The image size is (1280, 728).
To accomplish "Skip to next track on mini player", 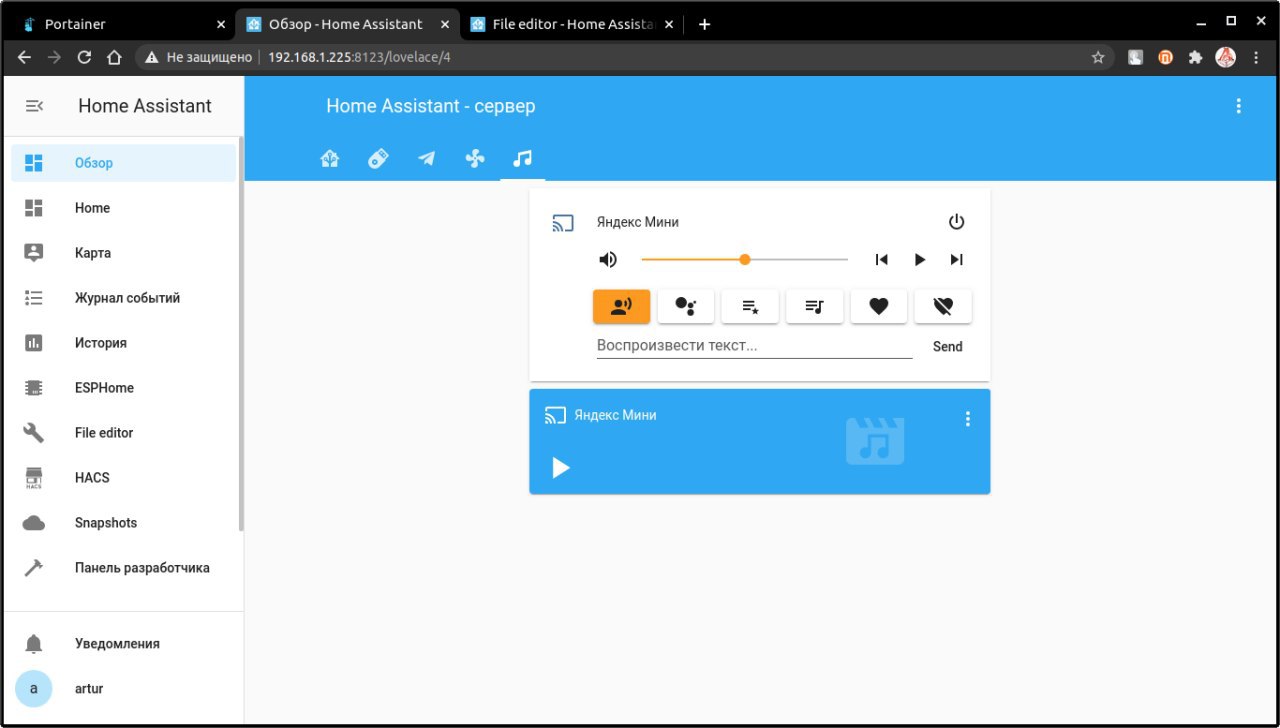I will tap(957, 260).
